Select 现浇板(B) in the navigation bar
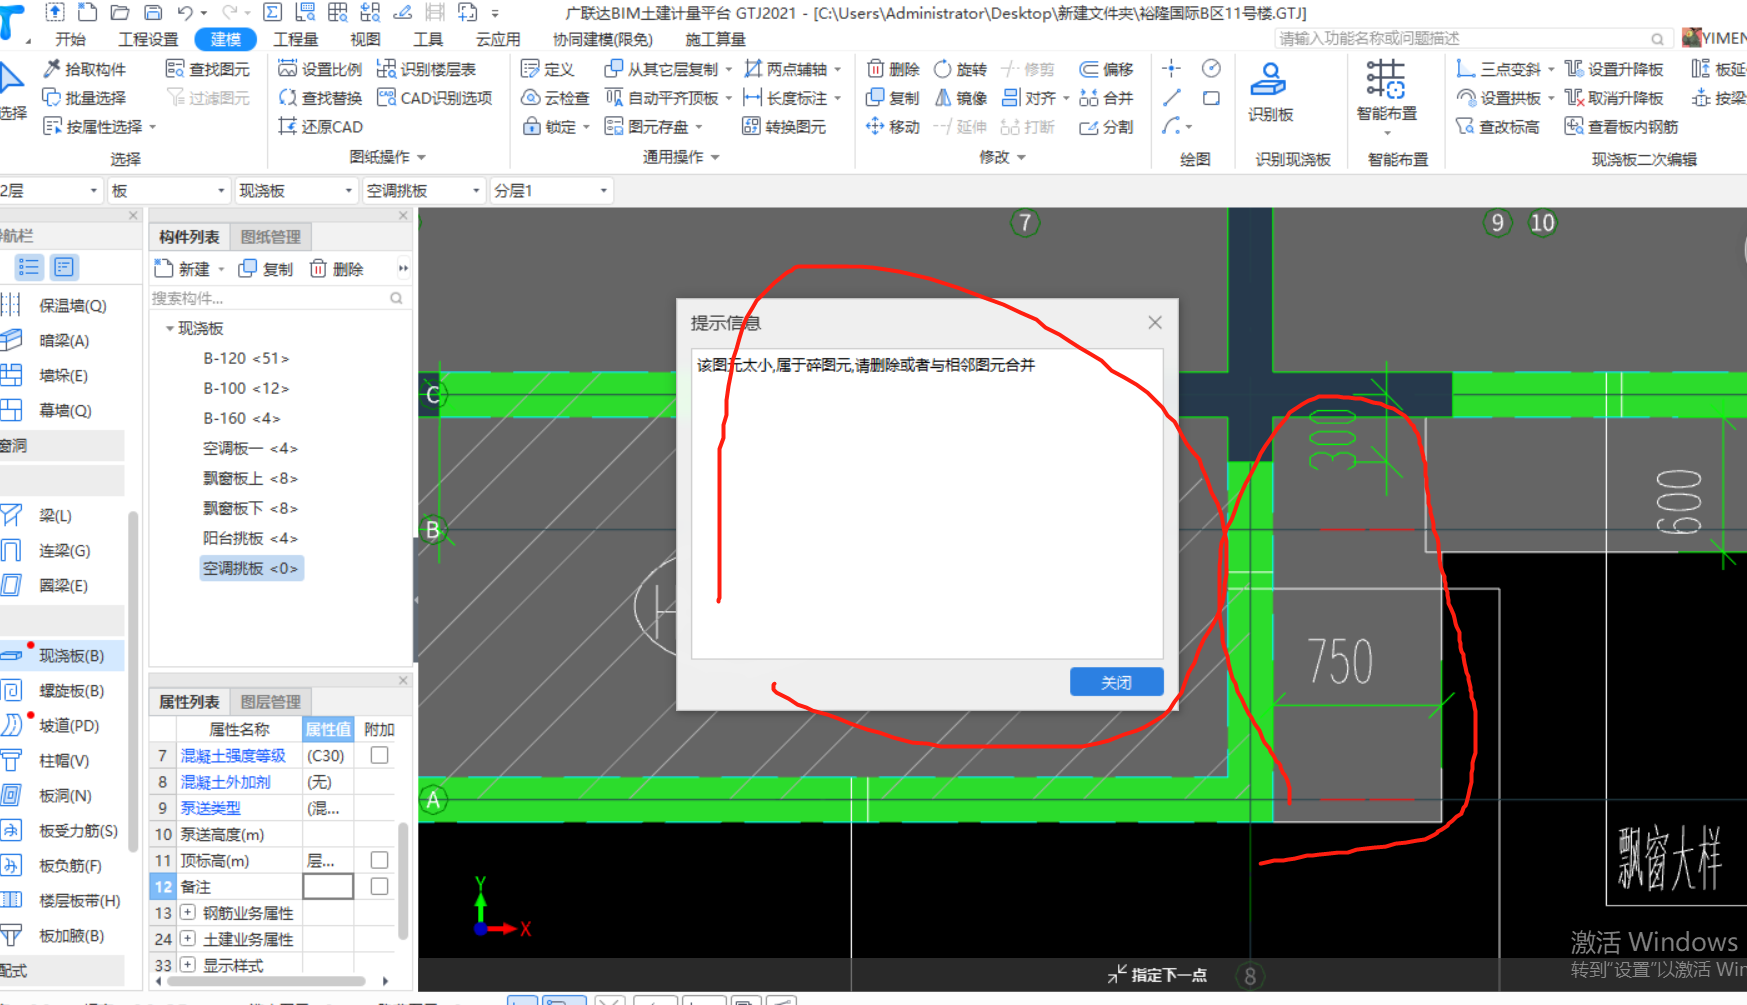The image size is (1747, 1005). (x=62, y=655)
